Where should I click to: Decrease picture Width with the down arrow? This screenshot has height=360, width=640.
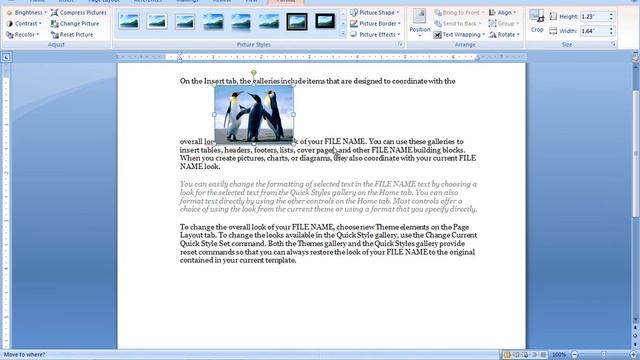coord(611,33)
